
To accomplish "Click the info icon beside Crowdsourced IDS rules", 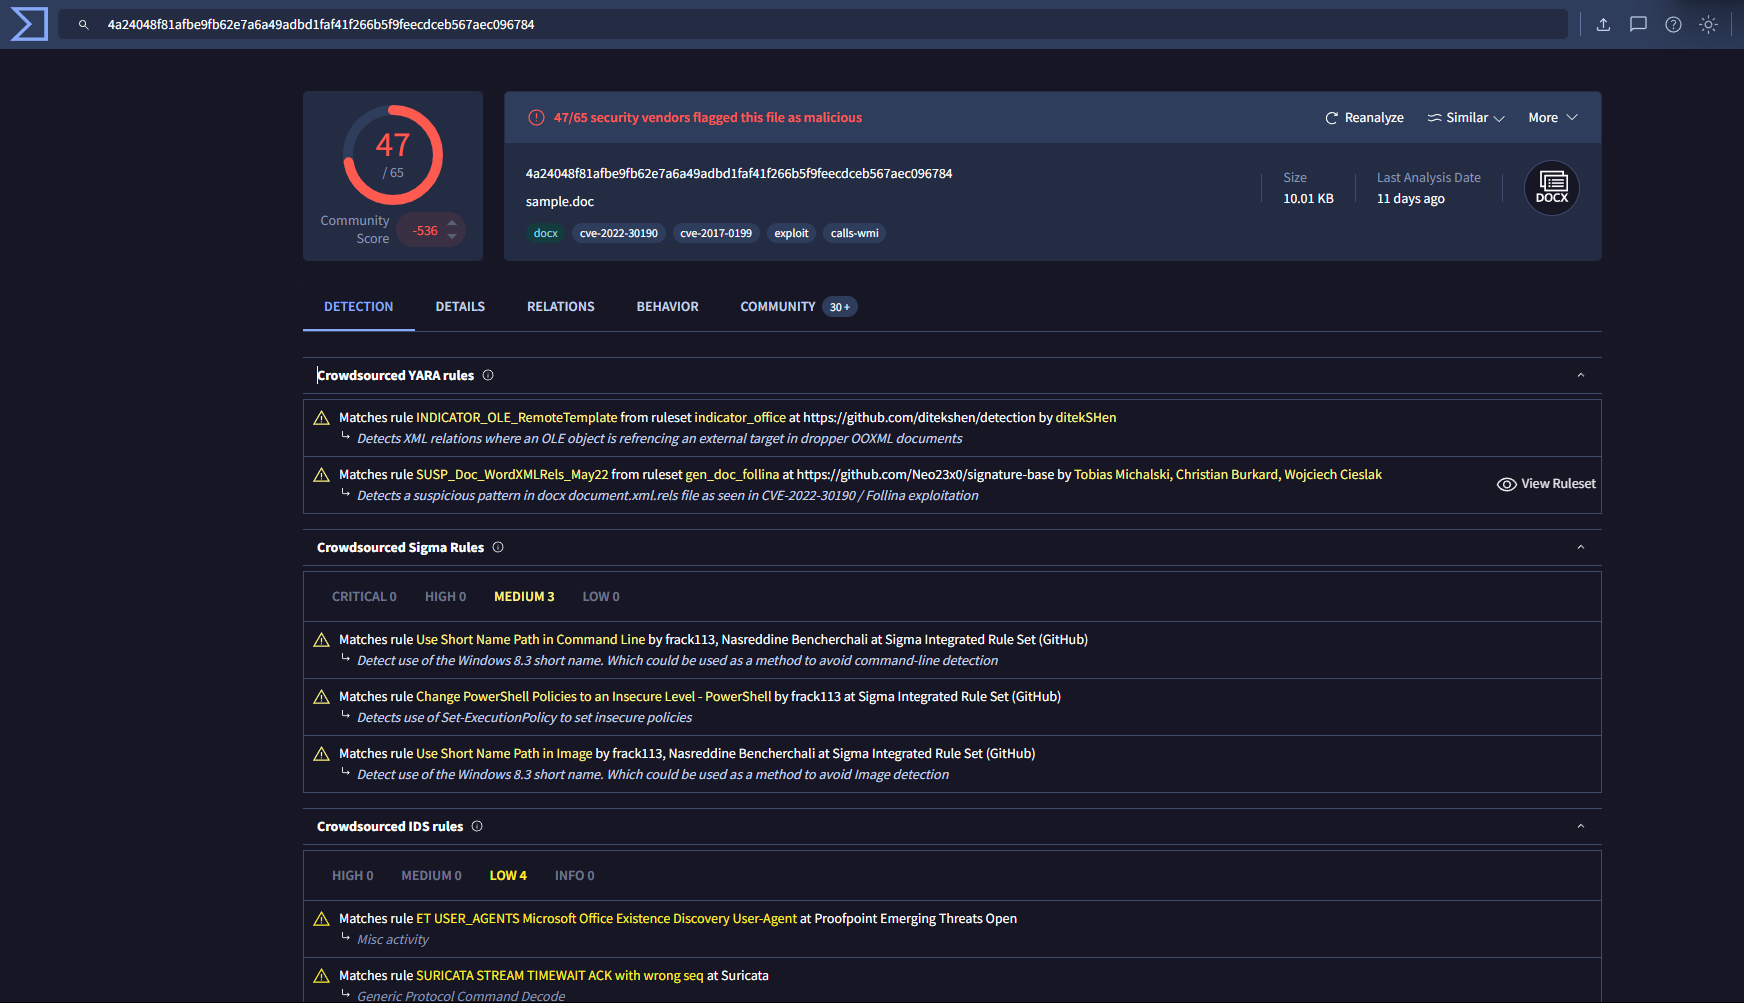I will (477, 827).
